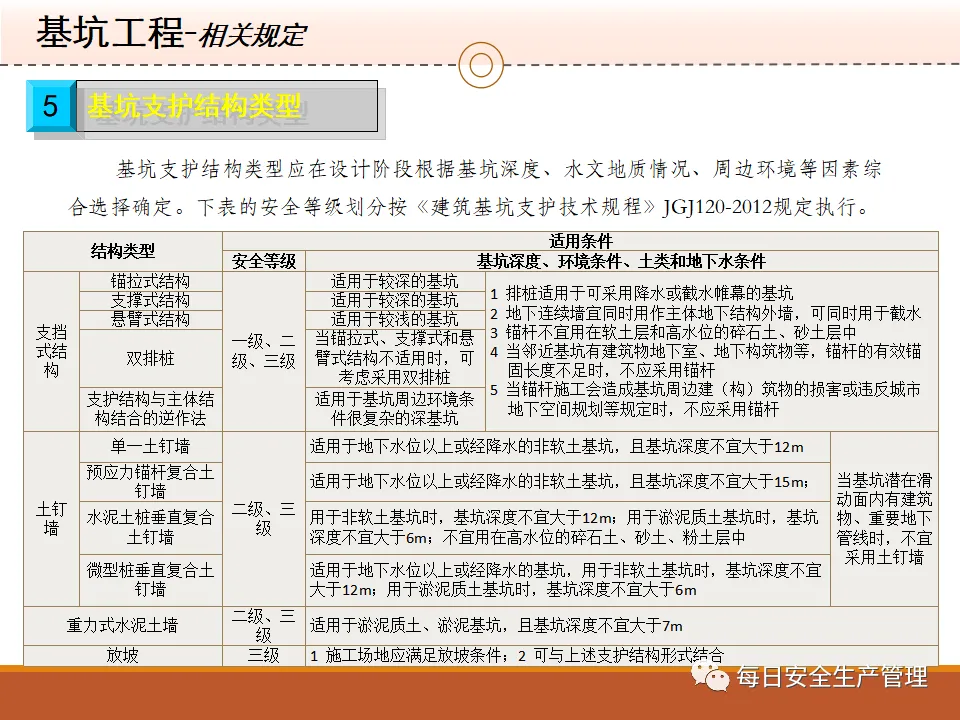Click the safety level cell 一级、二级、三级
Screen dimensions: 960x720
coord(264,351)
